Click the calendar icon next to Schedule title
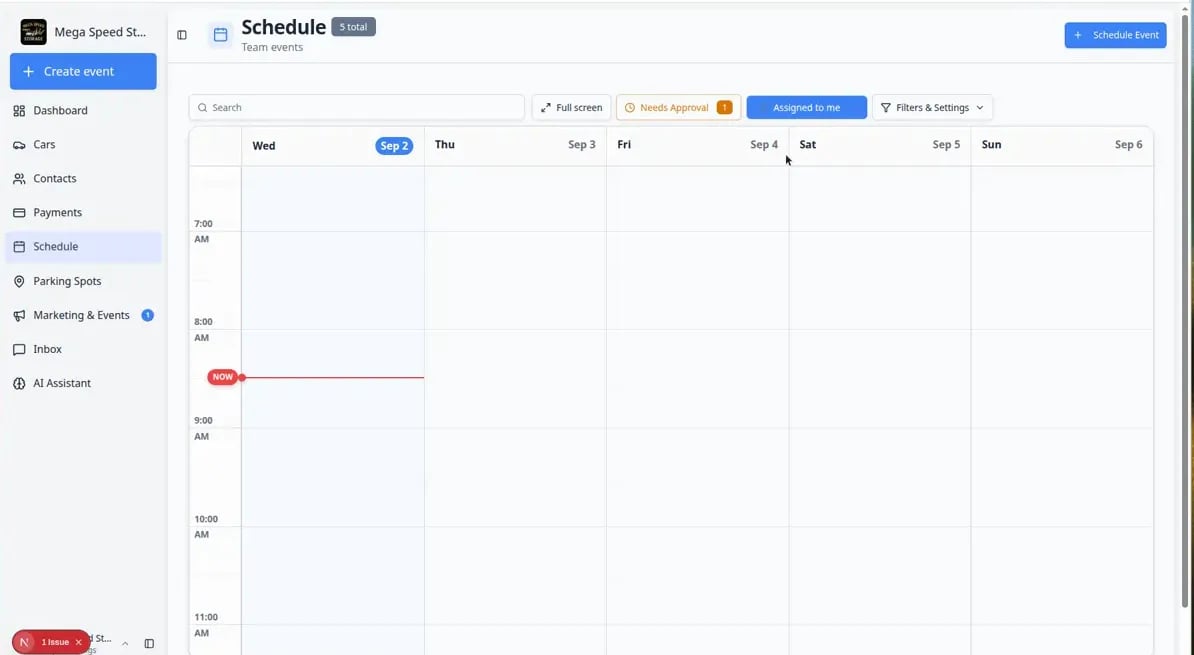Viewport: 1194px width, 655px height. 220,35
